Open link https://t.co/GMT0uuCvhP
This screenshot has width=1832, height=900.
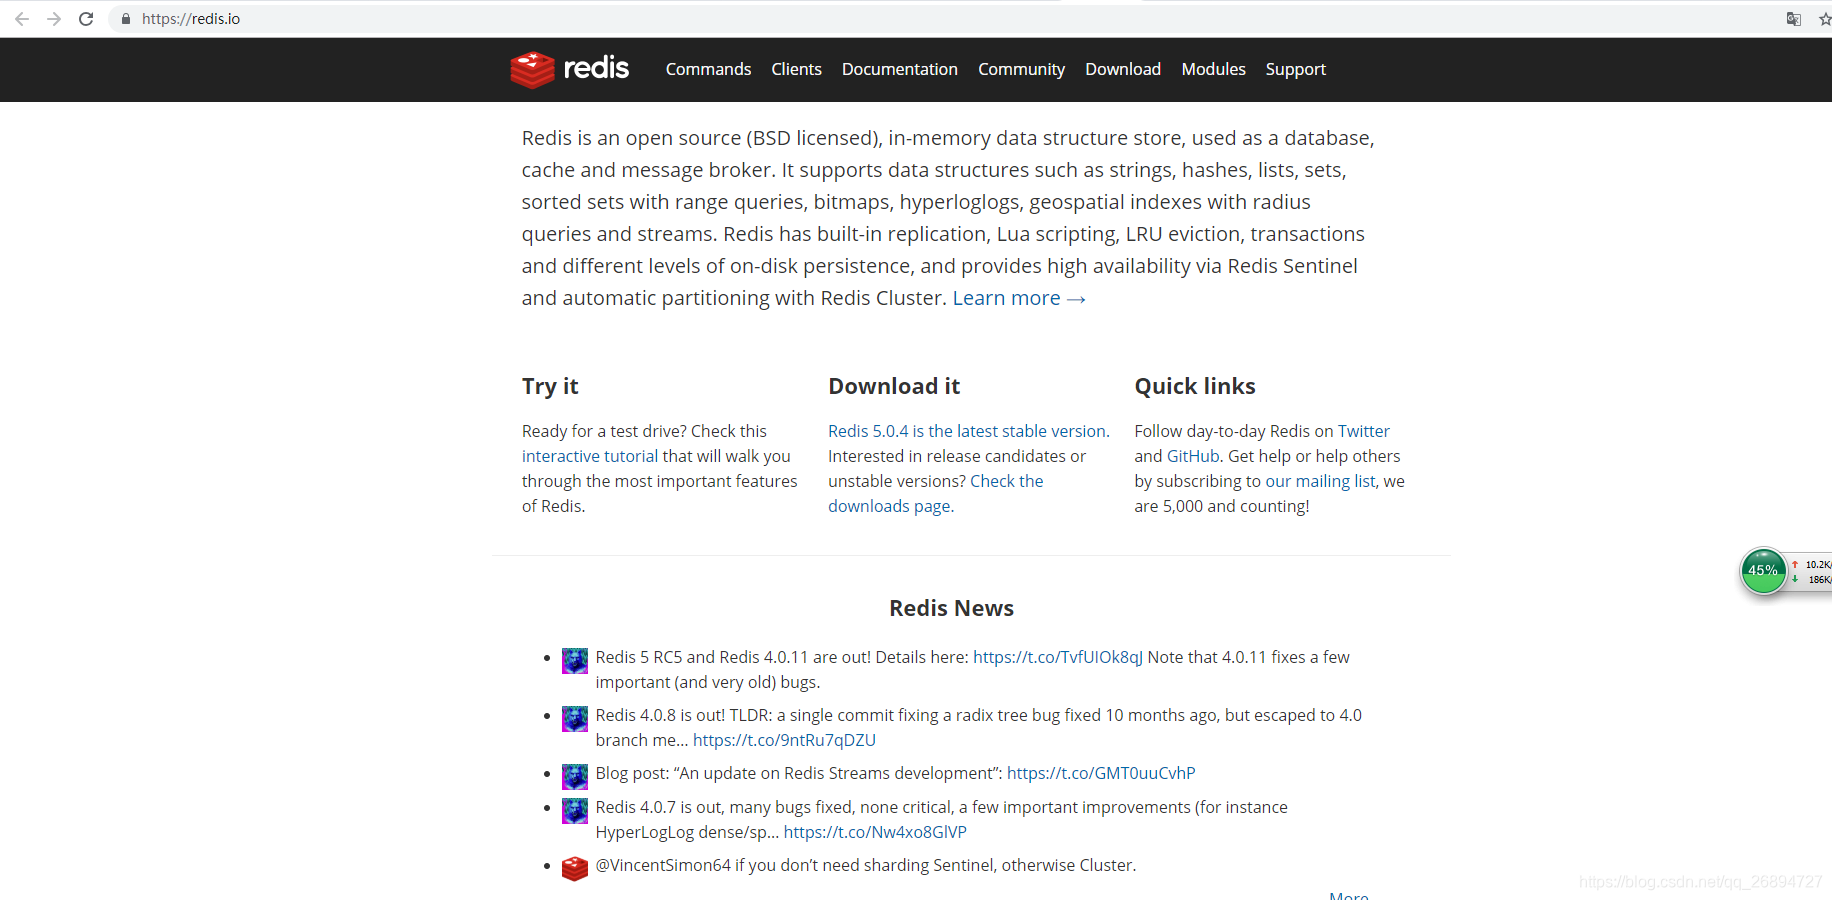tap(1101, 773)
